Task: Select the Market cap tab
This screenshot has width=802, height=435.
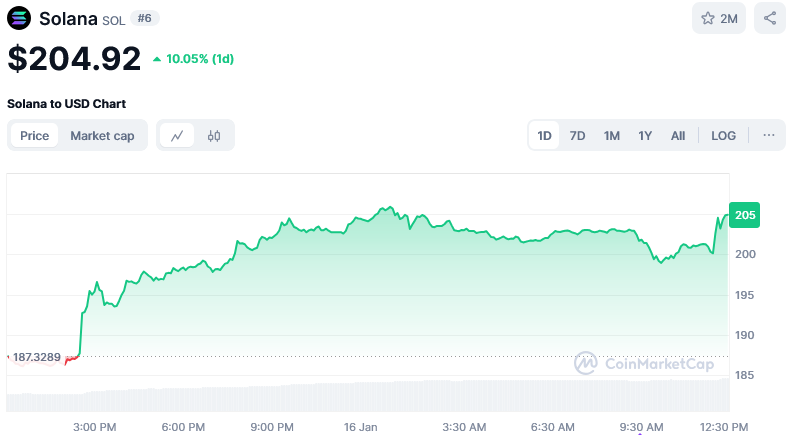Action: coord(102,136)
